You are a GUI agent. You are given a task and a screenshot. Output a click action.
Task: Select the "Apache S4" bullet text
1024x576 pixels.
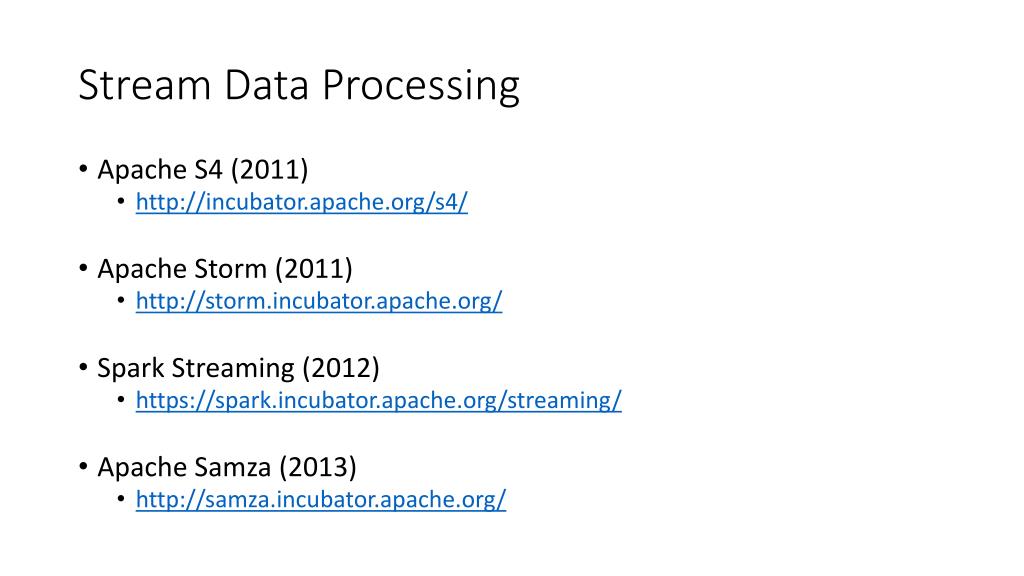point(160,170)
